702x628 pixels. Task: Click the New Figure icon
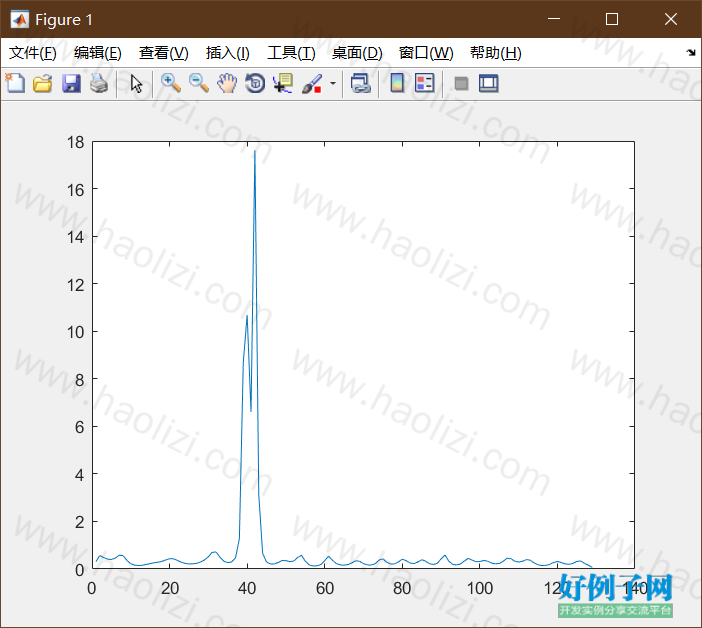coord(15,83)
